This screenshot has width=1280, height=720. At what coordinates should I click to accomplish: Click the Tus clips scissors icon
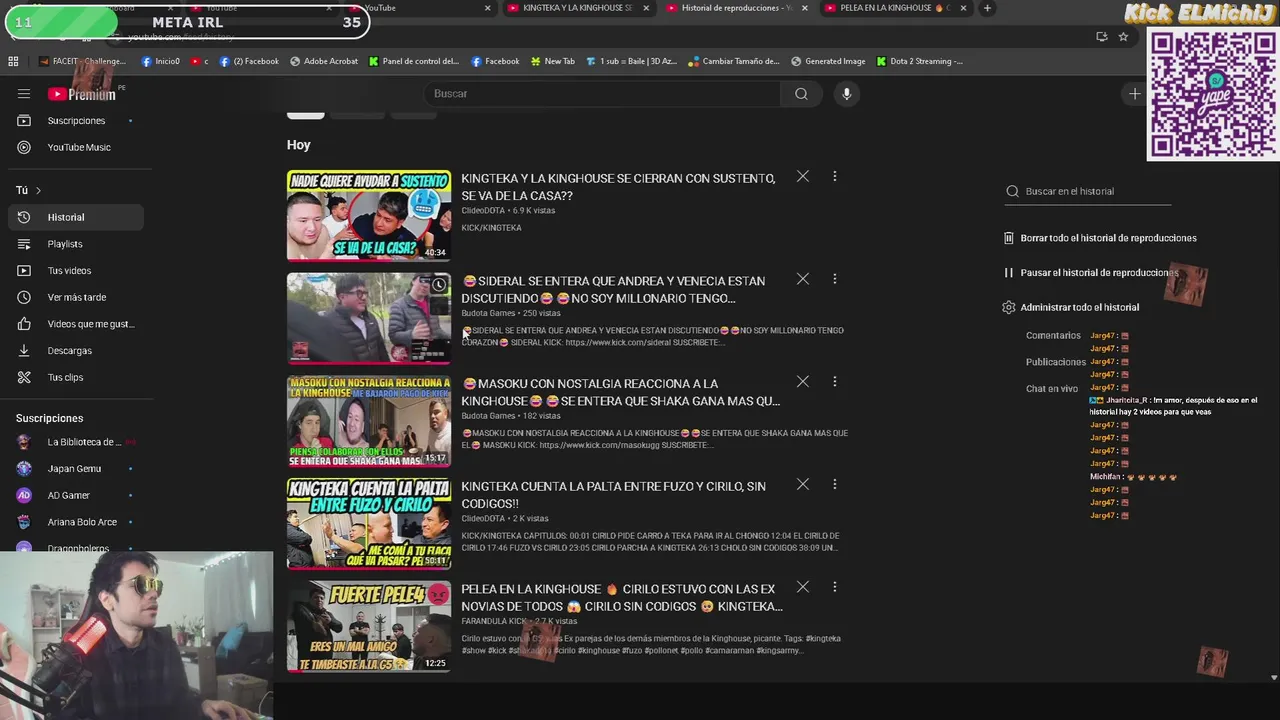point(24,377)
